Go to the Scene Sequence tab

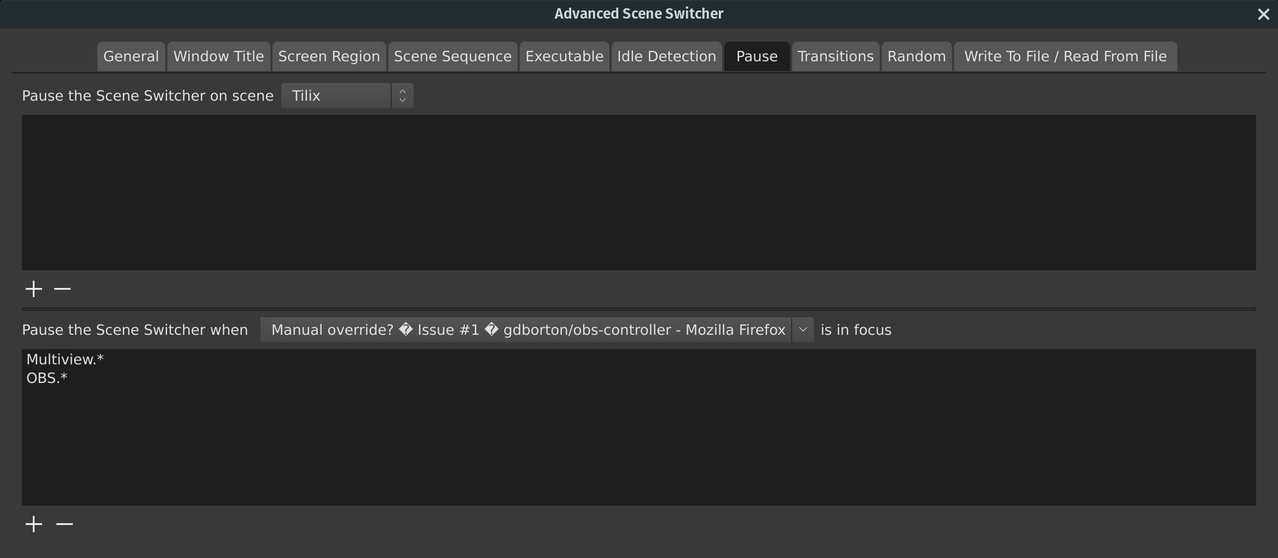(x=453, y=57)
